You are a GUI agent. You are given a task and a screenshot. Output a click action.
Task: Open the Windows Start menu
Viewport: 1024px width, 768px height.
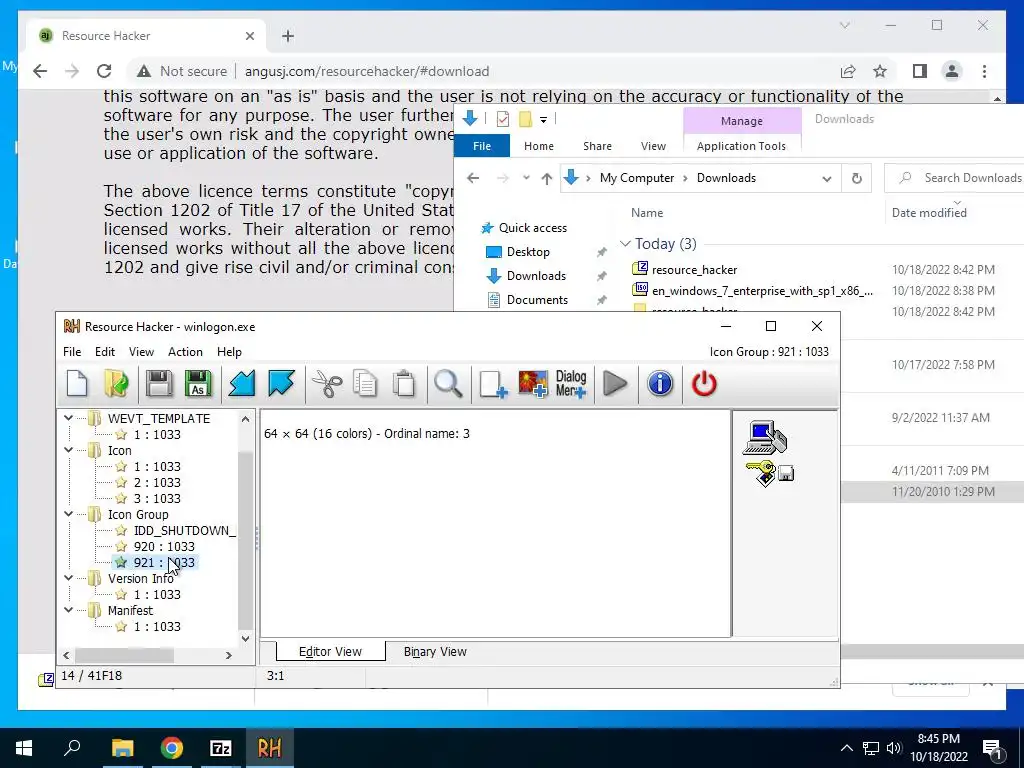(x=24, y=748)
